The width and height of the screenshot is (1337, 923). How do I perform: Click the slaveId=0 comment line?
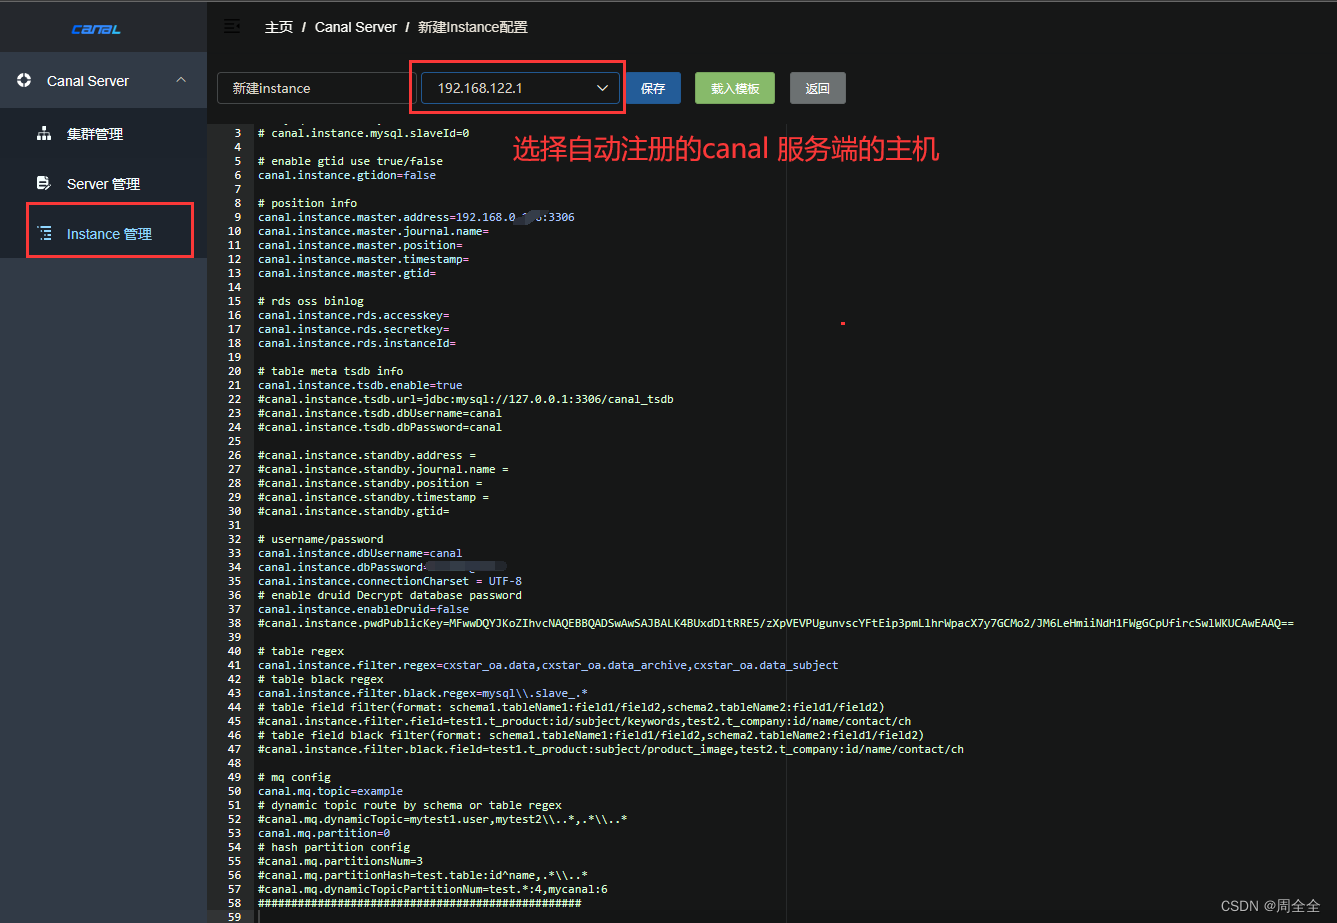[x=363, y=133]
